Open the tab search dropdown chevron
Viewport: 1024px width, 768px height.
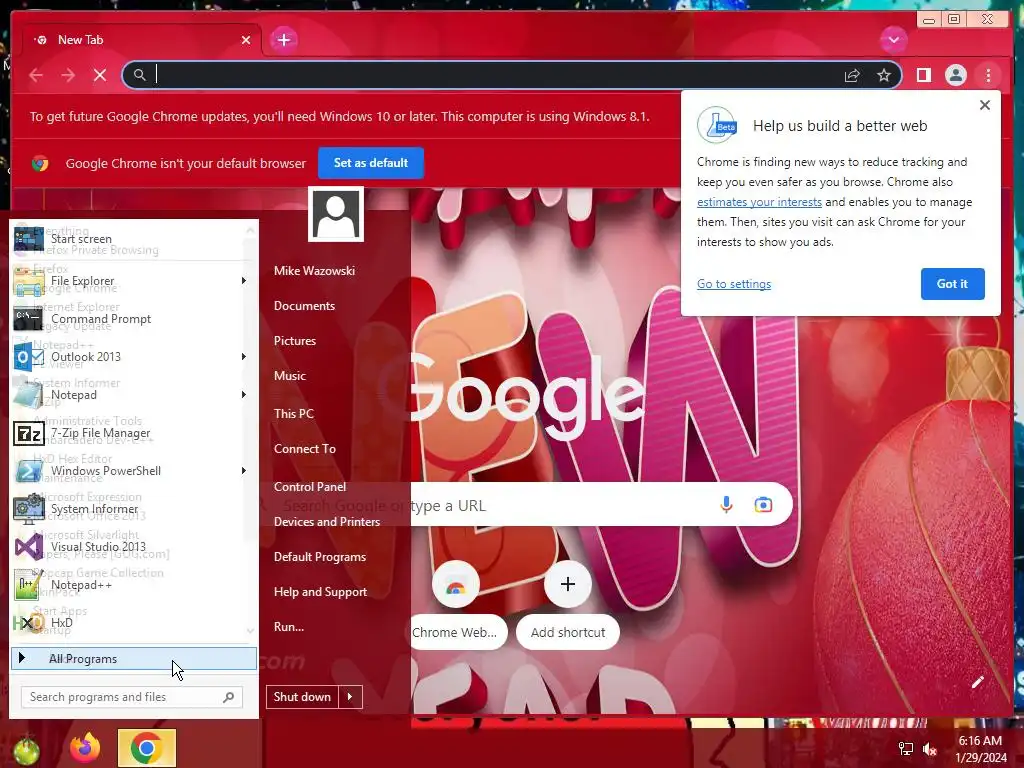coord(893,40)
